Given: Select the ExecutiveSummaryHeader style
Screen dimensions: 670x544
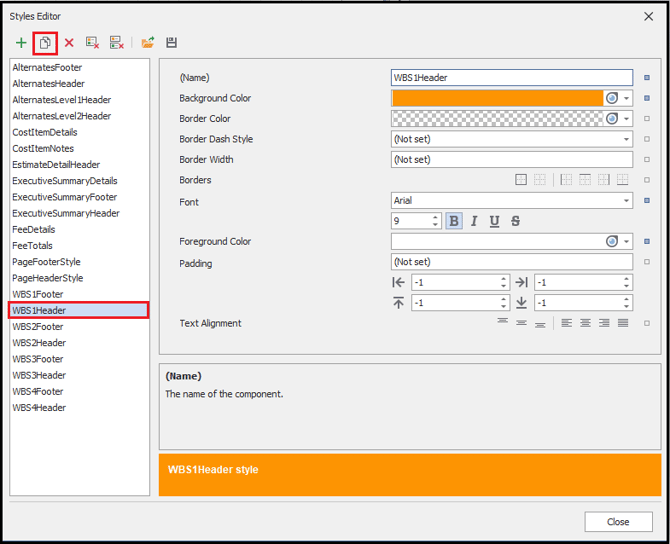Looking at the screenshot, I should point(79,213).
